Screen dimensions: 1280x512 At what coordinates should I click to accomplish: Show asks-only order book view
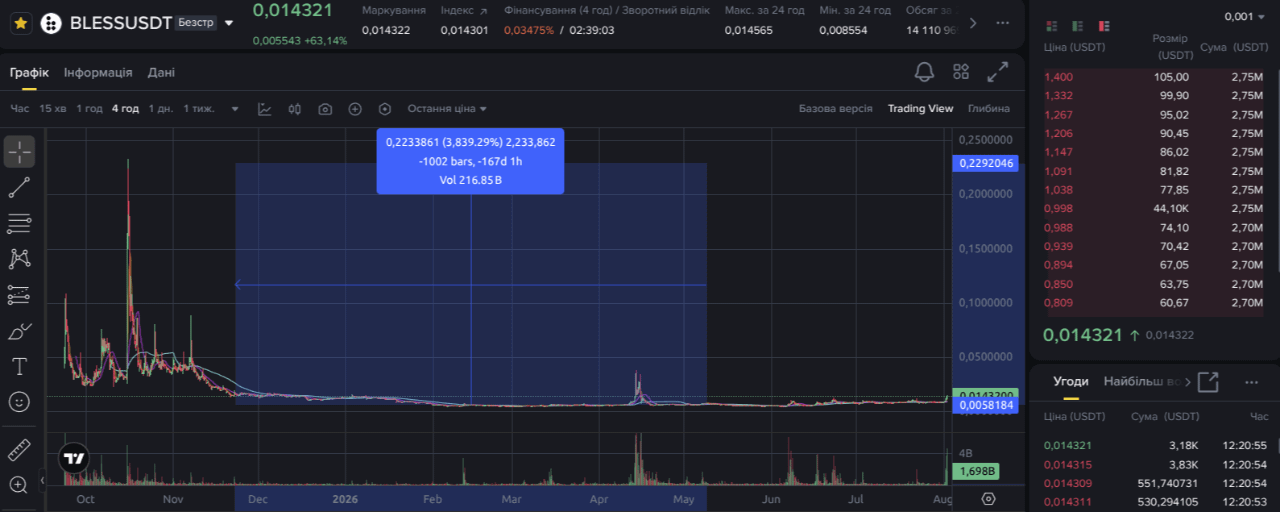tap(1105, 26)
